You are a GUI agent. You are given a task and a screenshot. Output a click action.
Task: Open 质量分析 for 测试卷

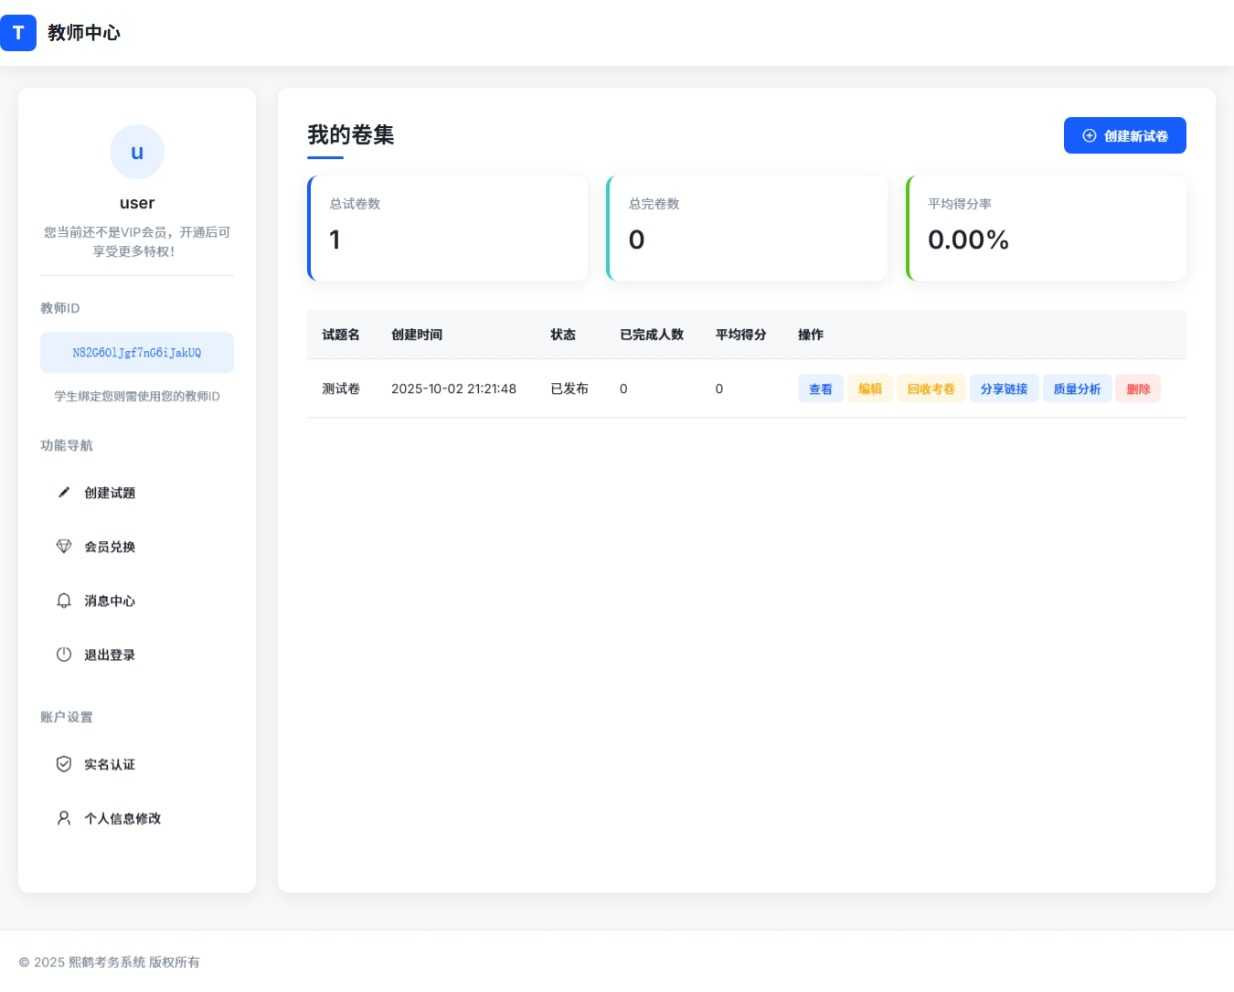tap(1077, 388)
